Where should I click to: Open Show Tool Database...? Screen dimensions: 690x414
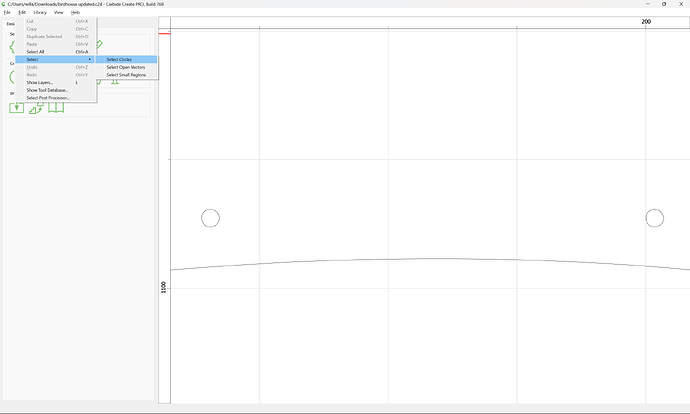point(56,90)
